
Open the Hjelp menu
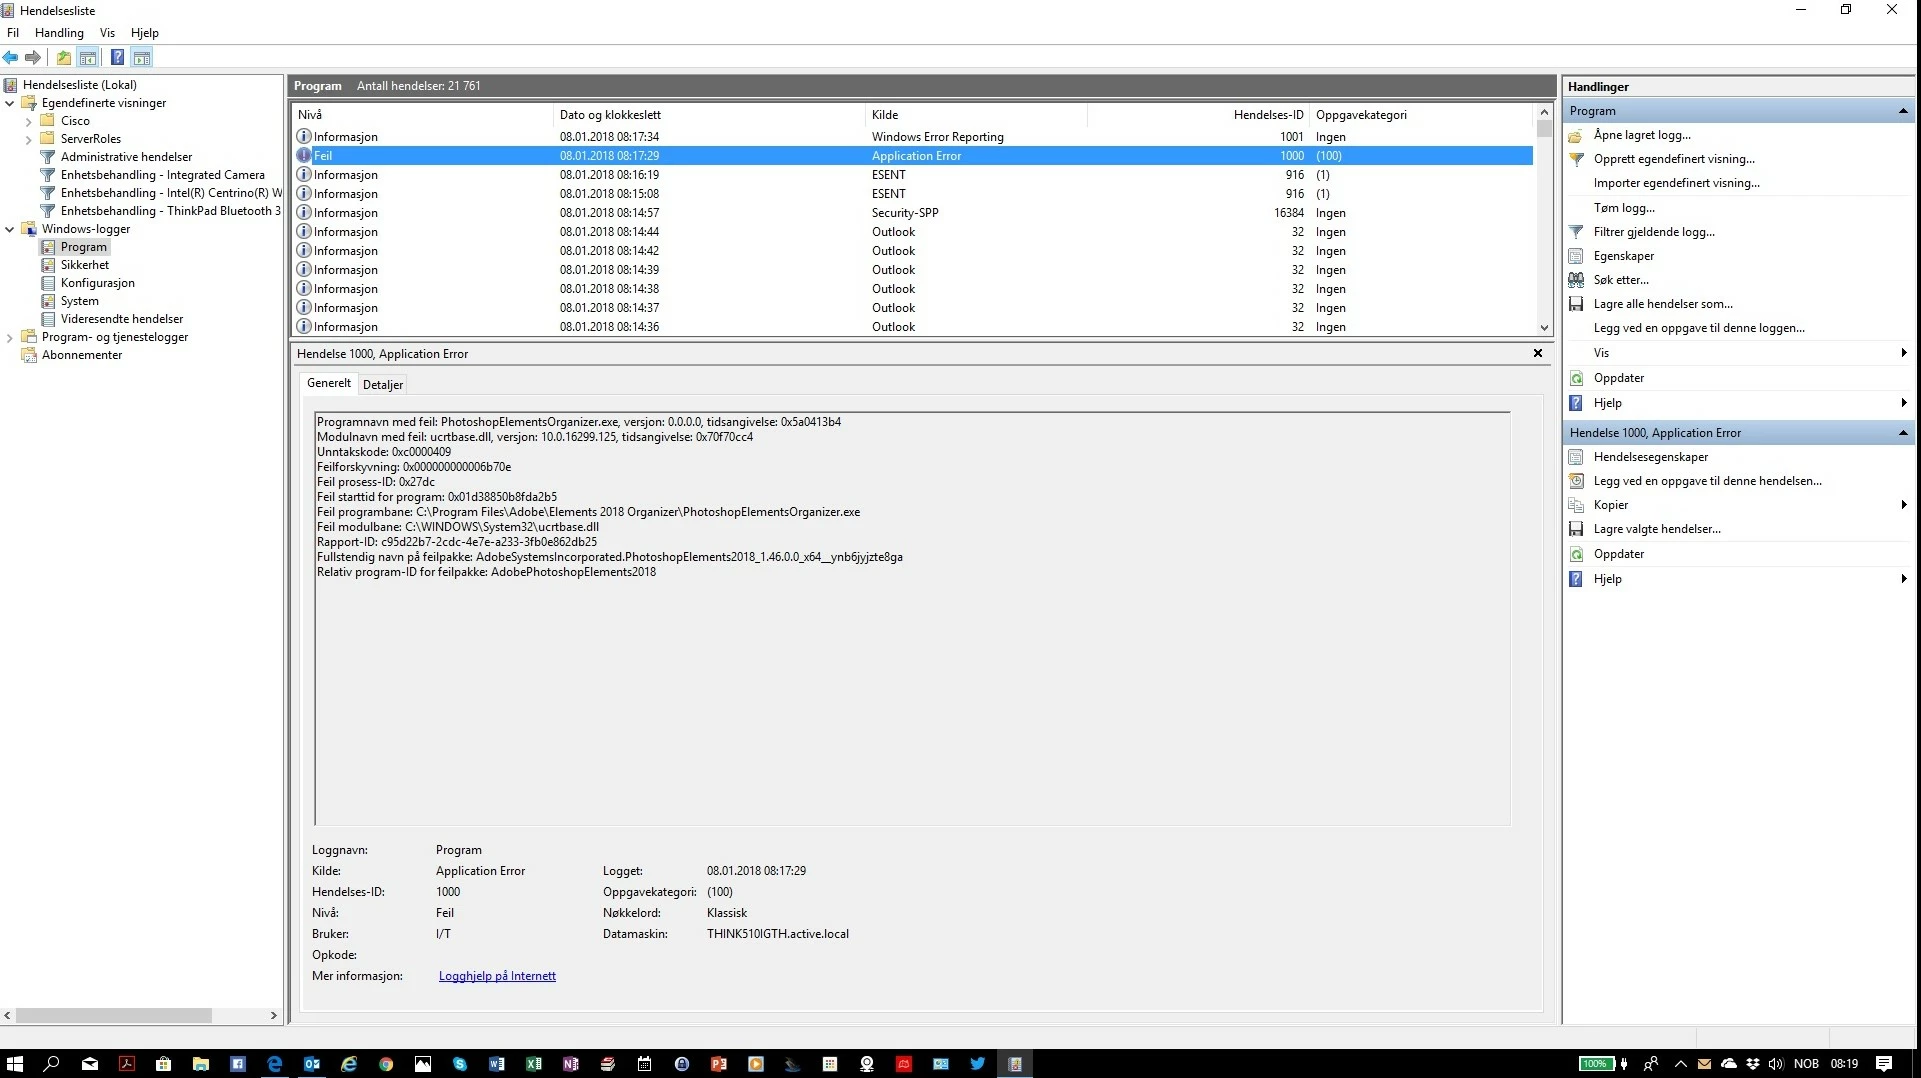point(145,33)
